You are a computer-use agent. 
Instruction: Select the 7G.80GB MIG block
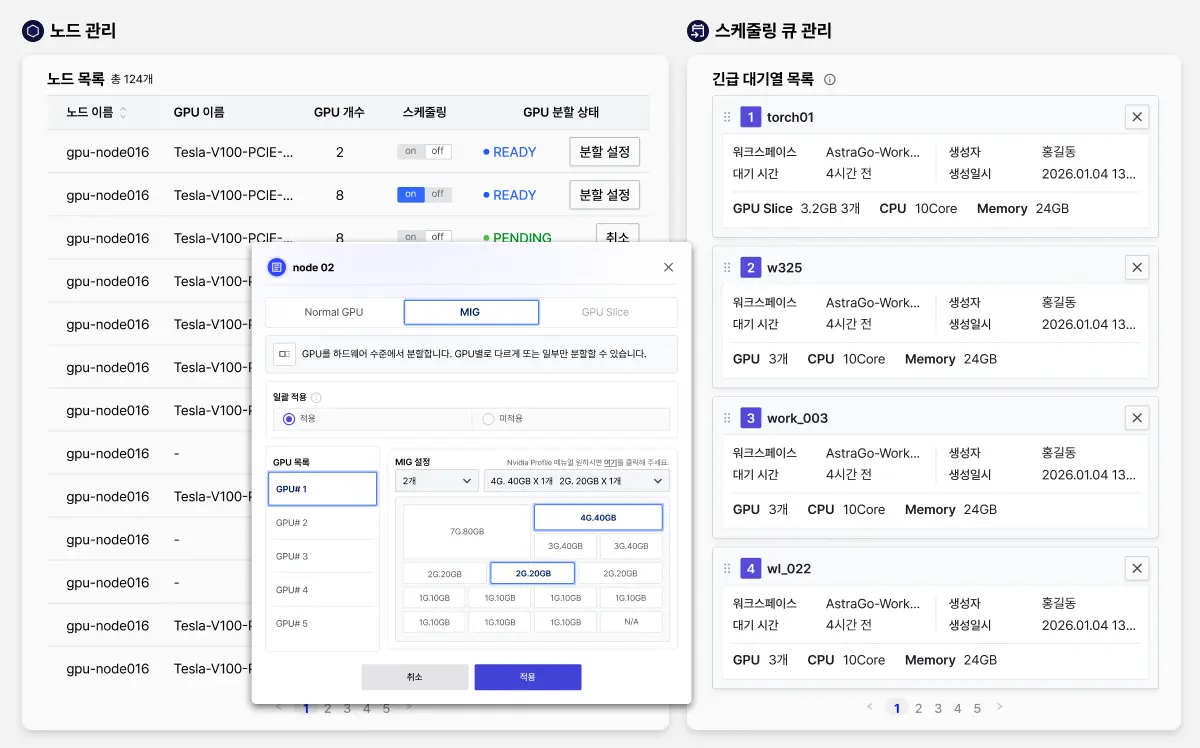pos(467,532)
